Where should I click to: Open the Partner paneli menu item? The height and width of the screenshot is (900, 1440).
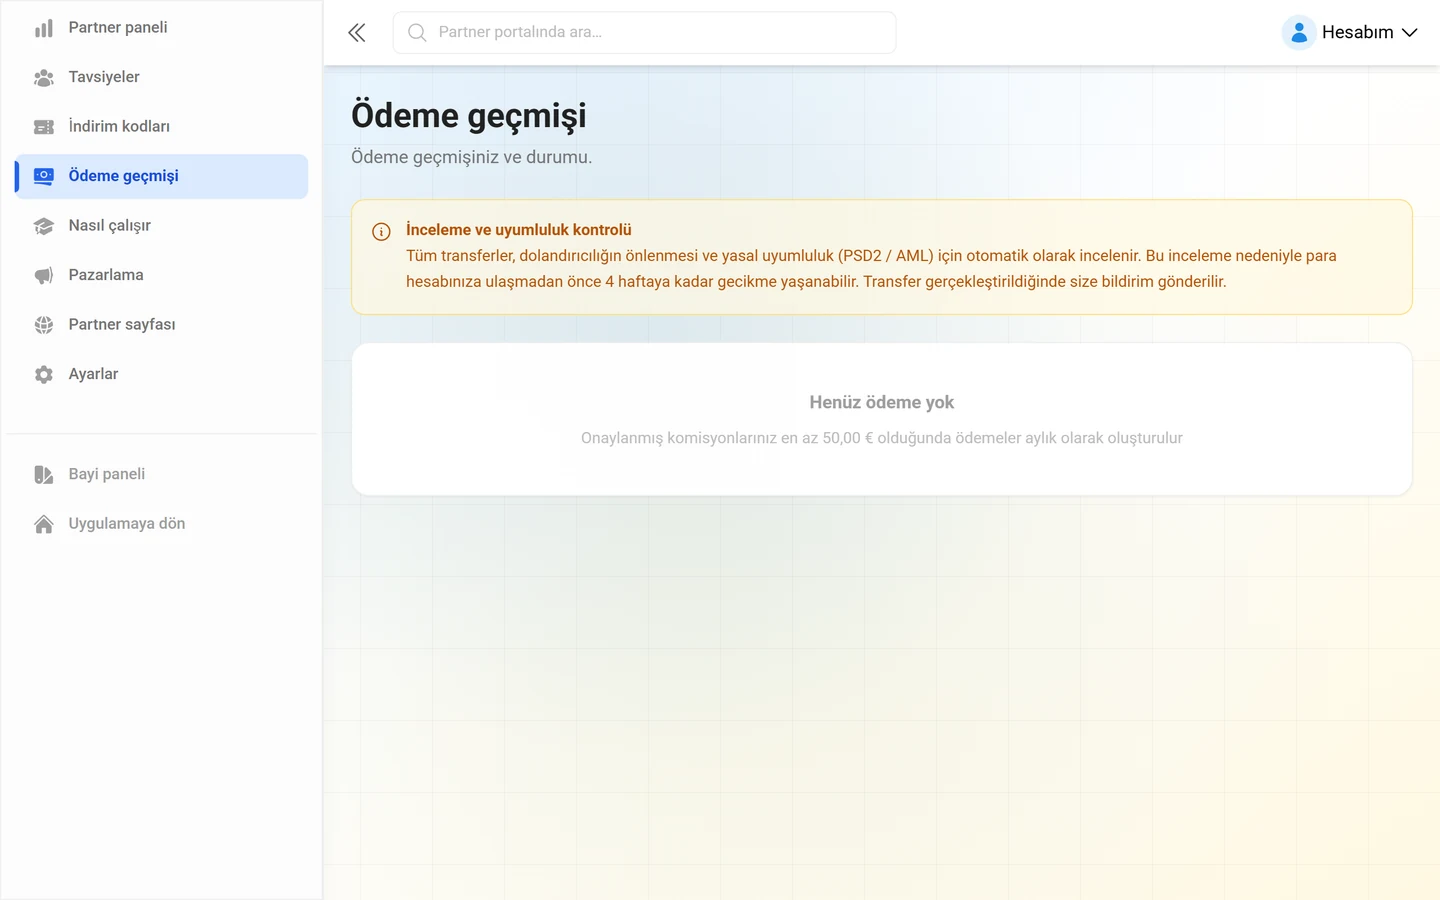161,28
